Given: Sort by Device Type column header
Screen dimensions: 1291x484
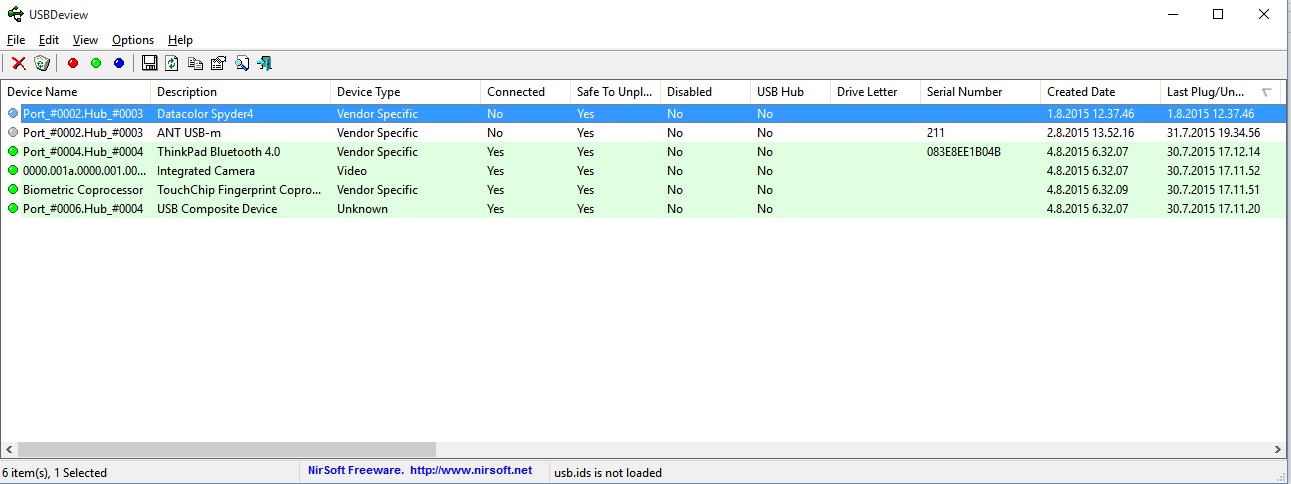Looking at the screenshot, I should click(x=405, y=92).
